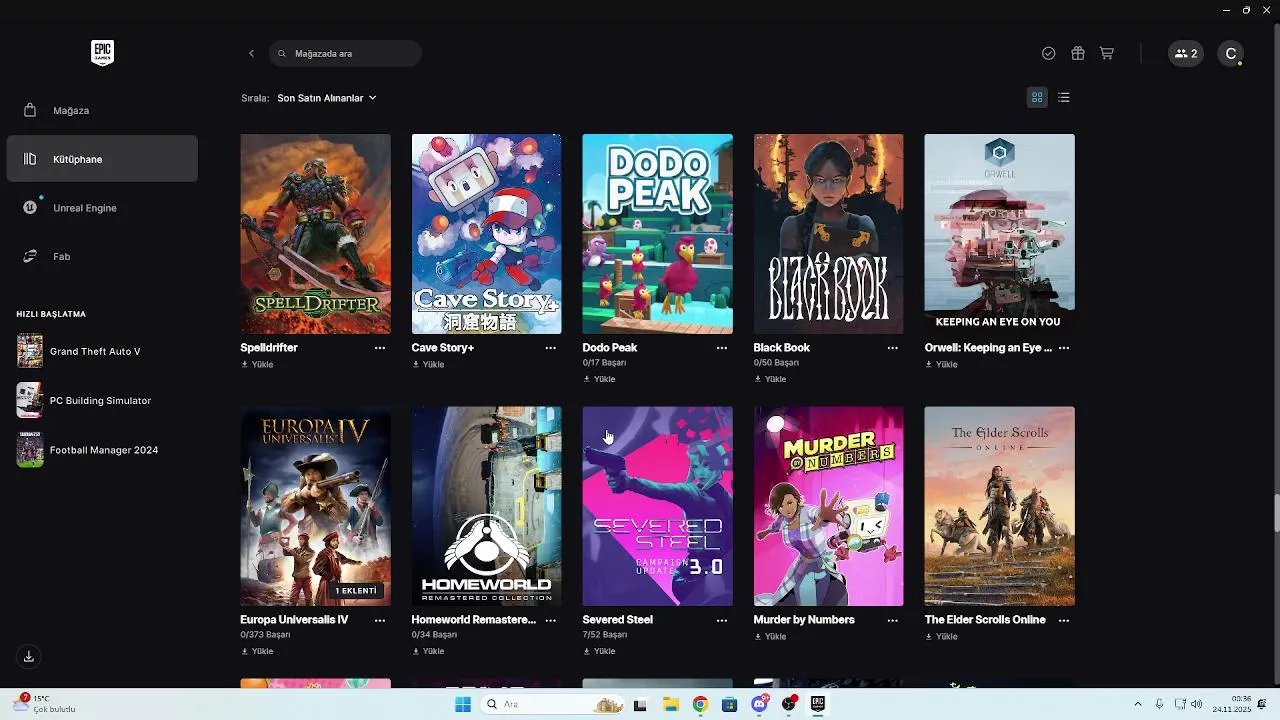Switch to grid view

(1037, 97)
